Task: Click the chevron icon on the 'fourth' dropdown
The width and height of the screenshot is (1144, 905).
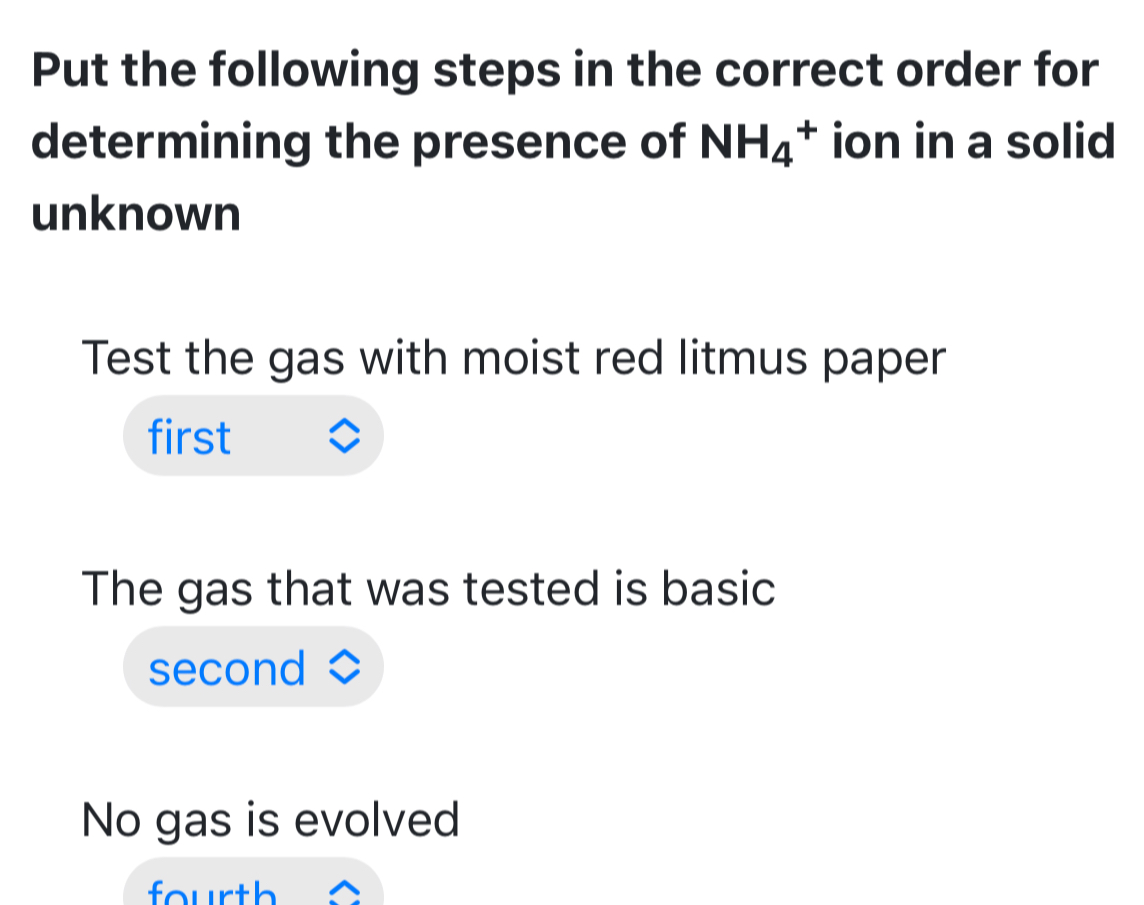Action: (x=344, y=893)
